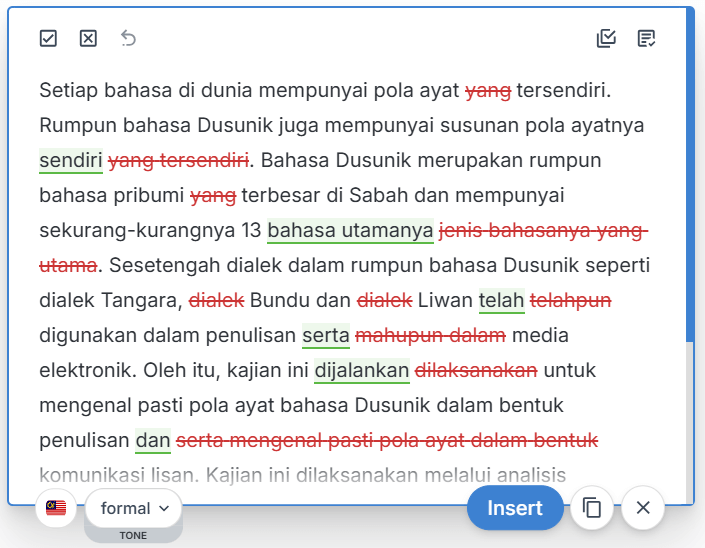Click the struck-through phrase "yang tersendiri"
The image size is (705, 548).
tap(178, 160)
